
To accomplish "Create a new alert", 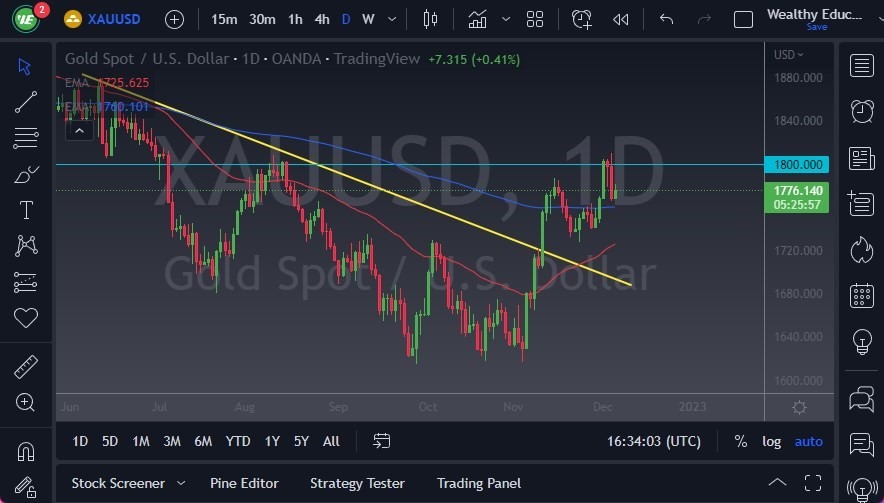I will tap(581, 19).
